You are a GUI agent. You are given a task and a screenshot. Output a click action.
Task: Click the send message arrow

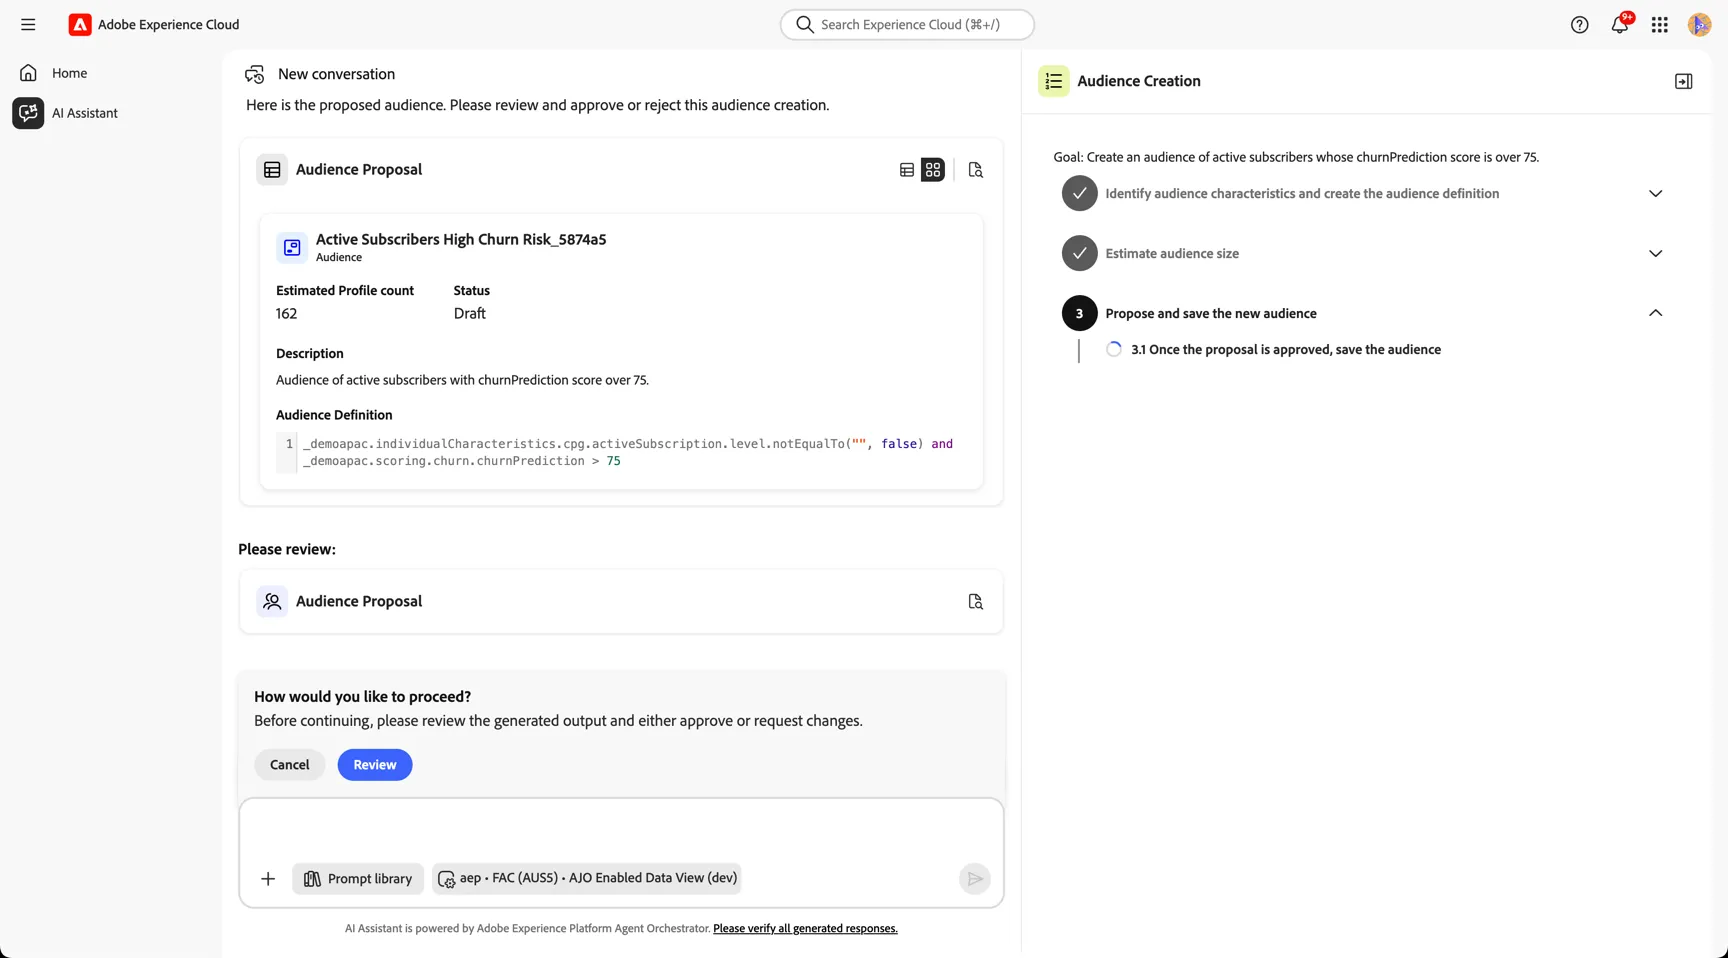pos(975,879)
